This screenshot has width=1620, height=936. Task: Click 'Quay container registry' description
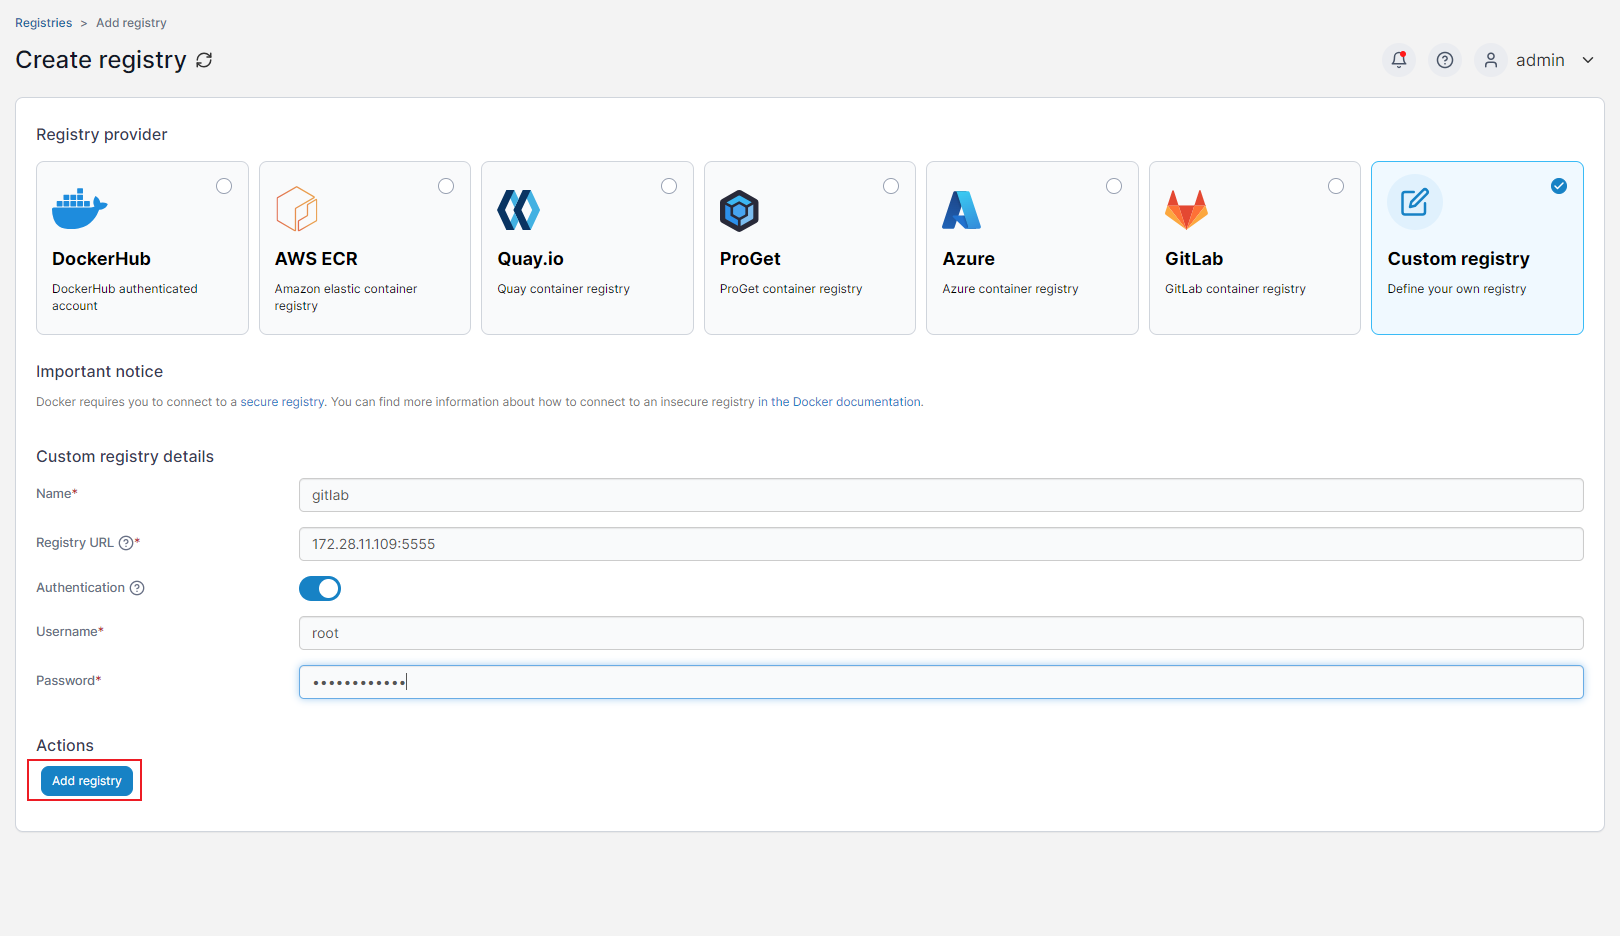click(x=563, y=289)
